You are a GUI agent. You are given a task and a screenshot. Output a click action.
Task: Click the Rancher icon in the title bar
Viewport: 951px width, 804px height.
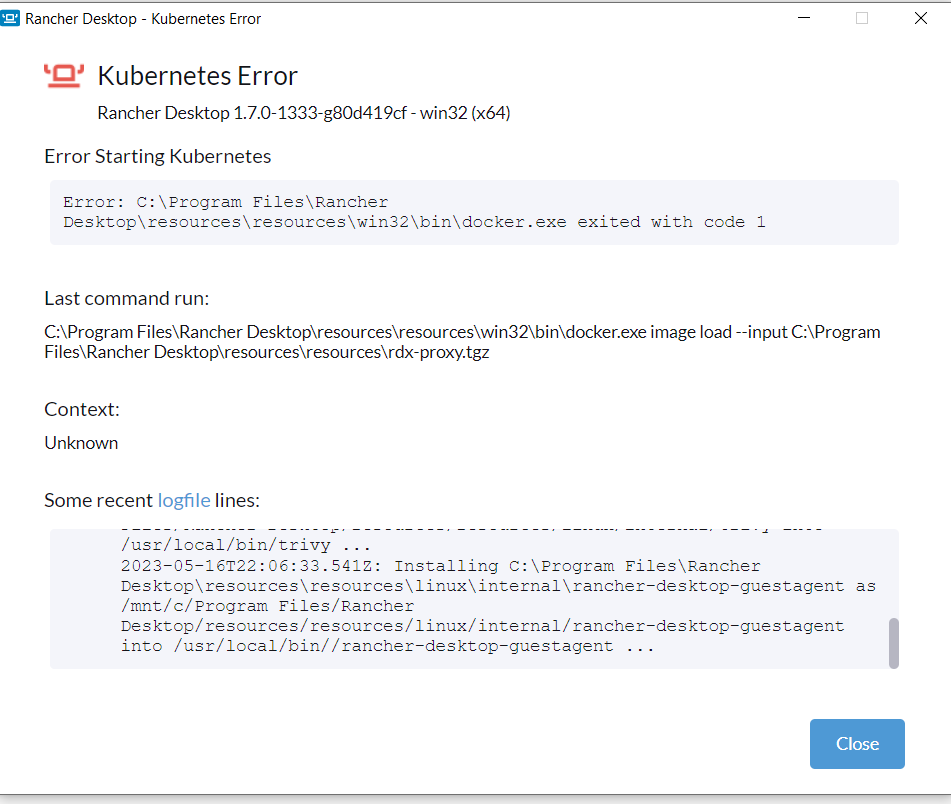click(x=10, y=17)
